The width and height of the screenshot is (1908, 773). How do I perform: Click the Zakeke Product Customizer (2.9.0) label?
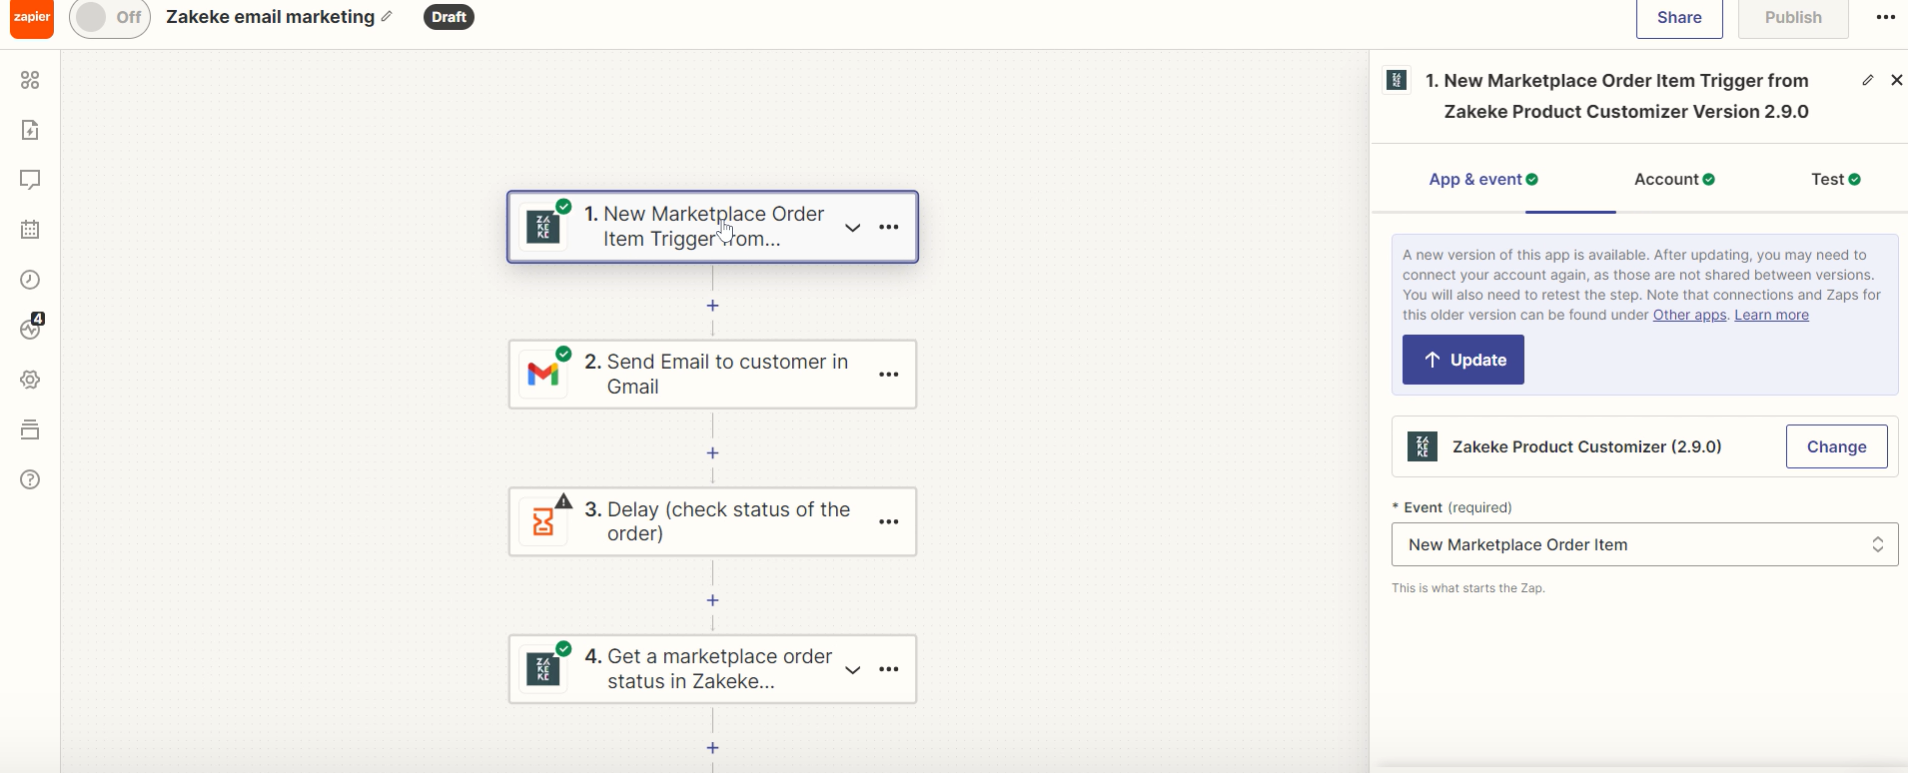click(1587, 447)
